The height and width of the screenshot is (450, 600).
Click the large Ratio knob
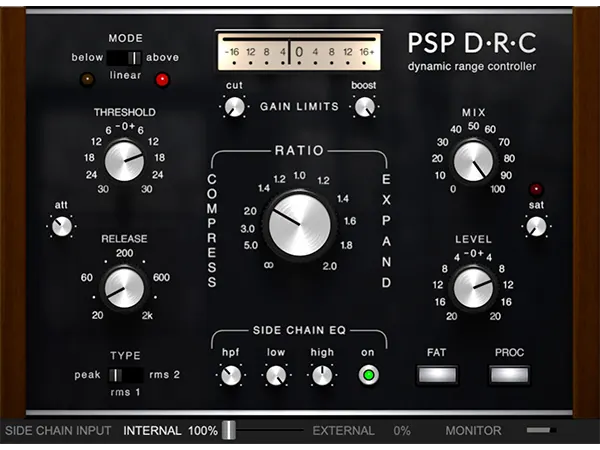point(300,224)
